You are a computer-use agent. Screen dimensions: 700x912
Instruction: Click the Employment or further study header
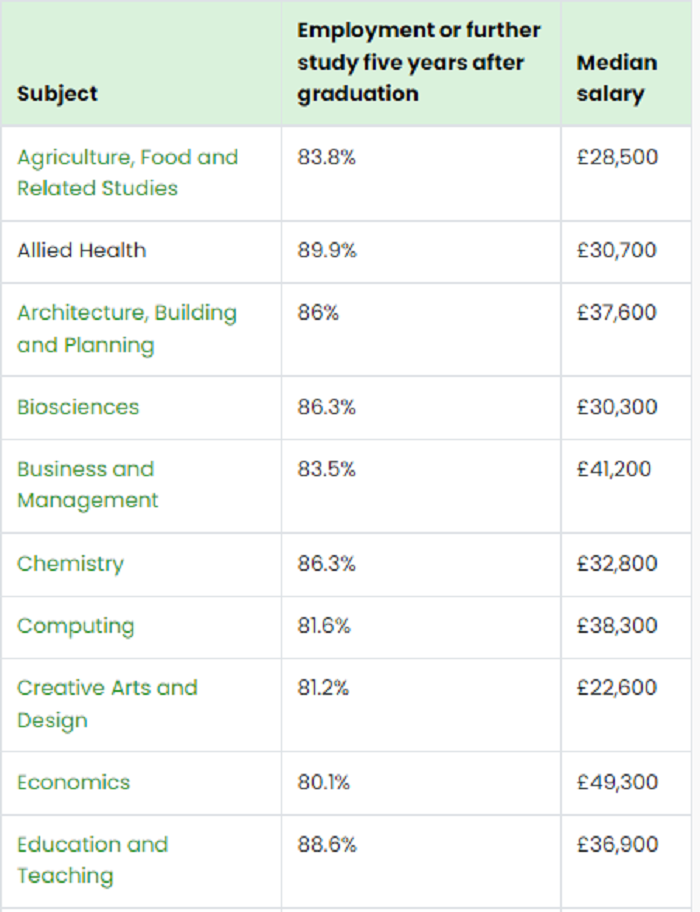click(419, 62)
